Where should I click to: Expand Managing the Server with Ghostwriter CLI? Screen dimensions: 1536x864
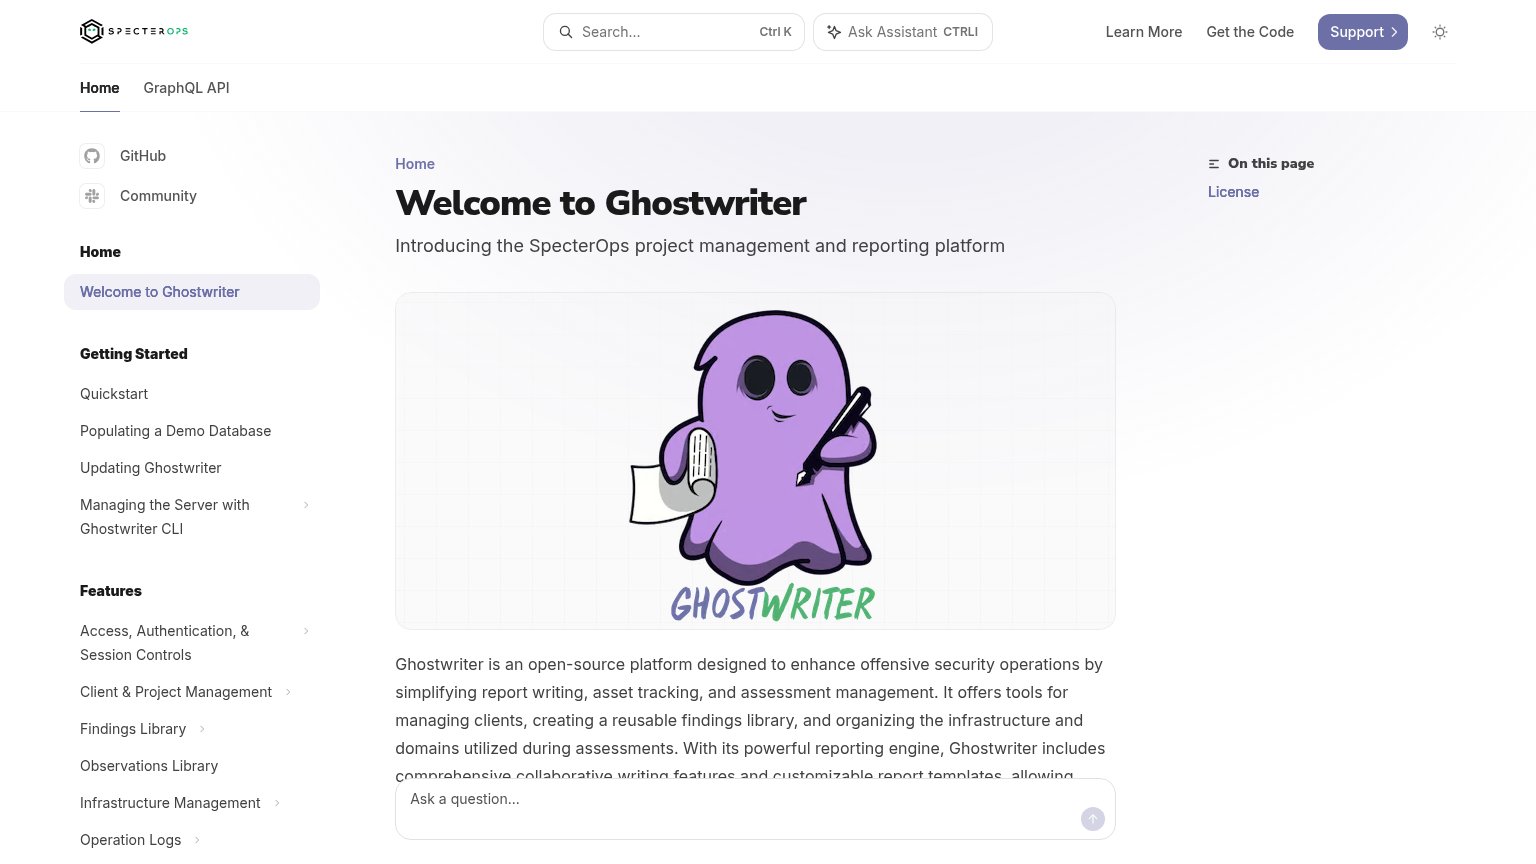306,505
